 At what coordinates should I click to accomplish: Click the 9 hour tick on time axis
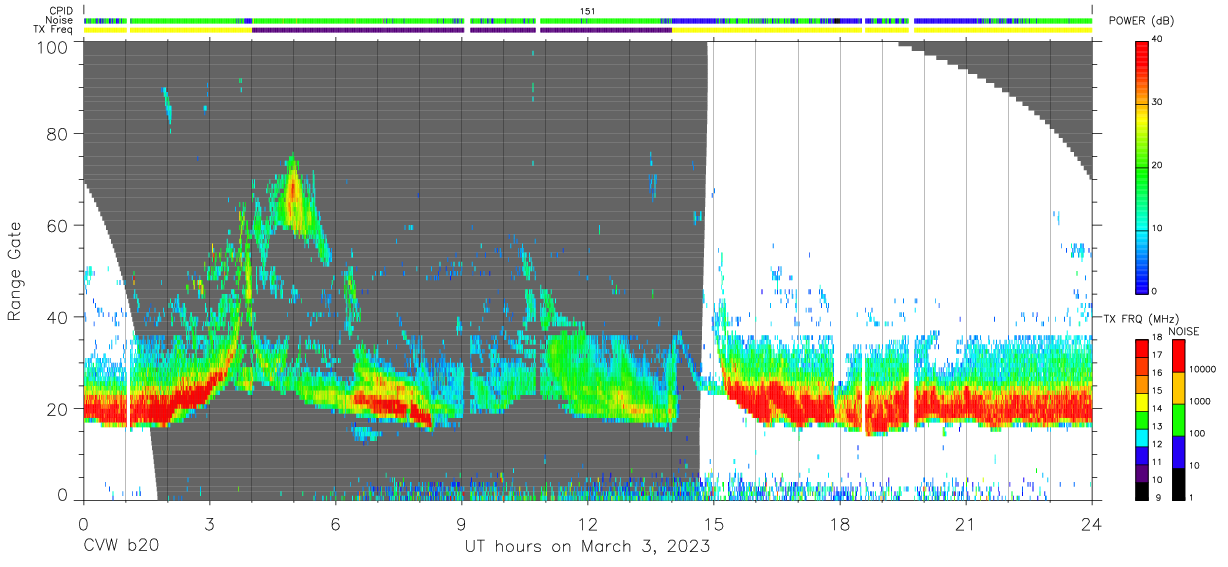click(x=461, y=525)
